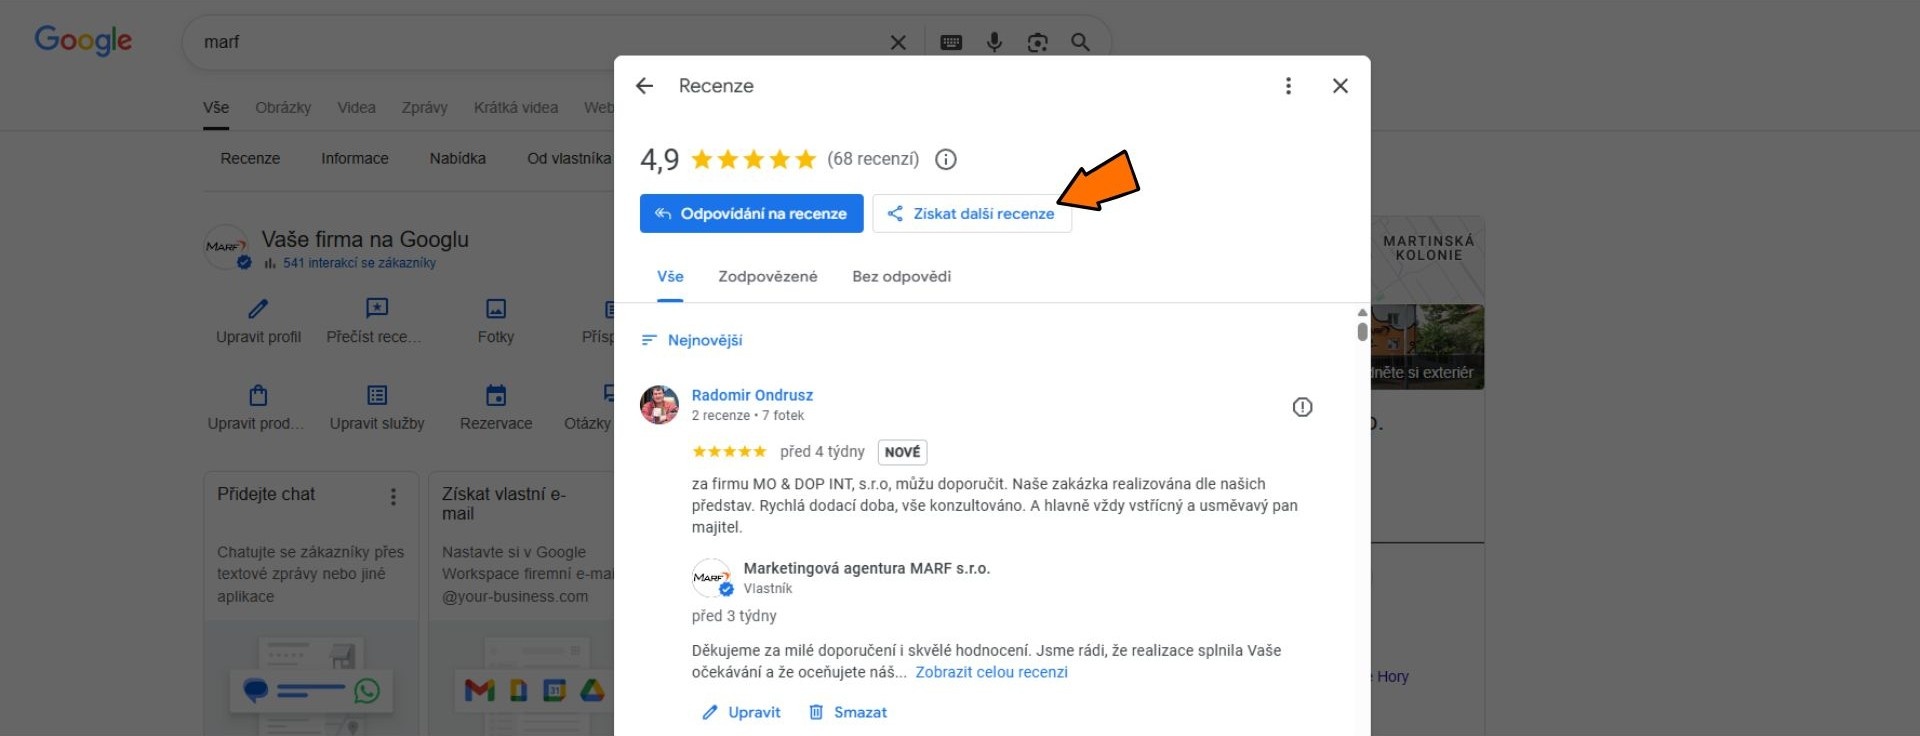This screenshot has height=736, width=1920.
Task: Click the Upravit profil pencil icon
Action: coord(258,309)
